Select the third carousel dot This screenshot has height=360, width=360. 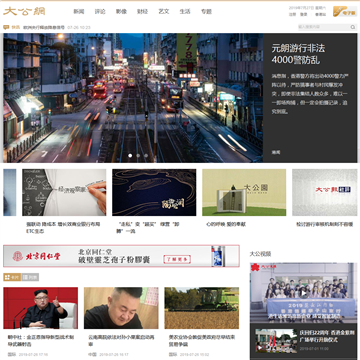pos(146,155)
